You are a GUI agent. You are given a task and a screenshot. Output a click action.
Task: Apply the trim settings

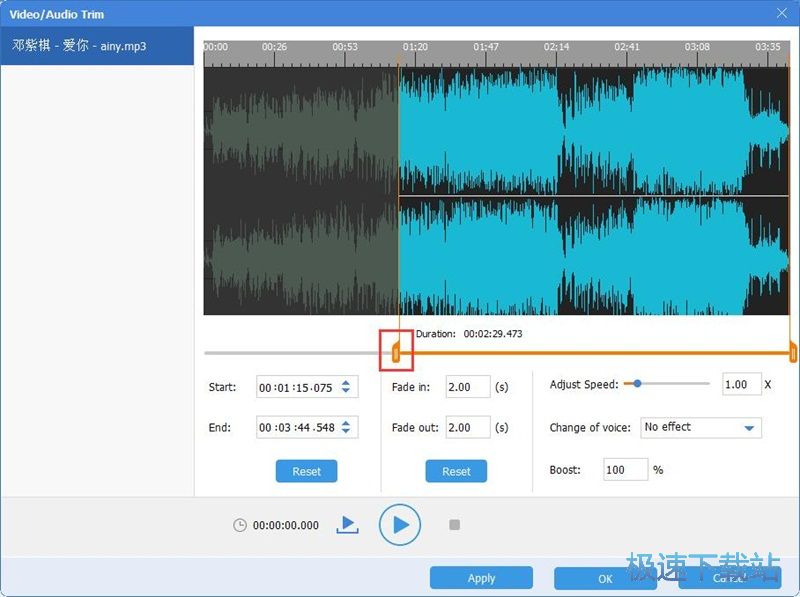point(481,577)
